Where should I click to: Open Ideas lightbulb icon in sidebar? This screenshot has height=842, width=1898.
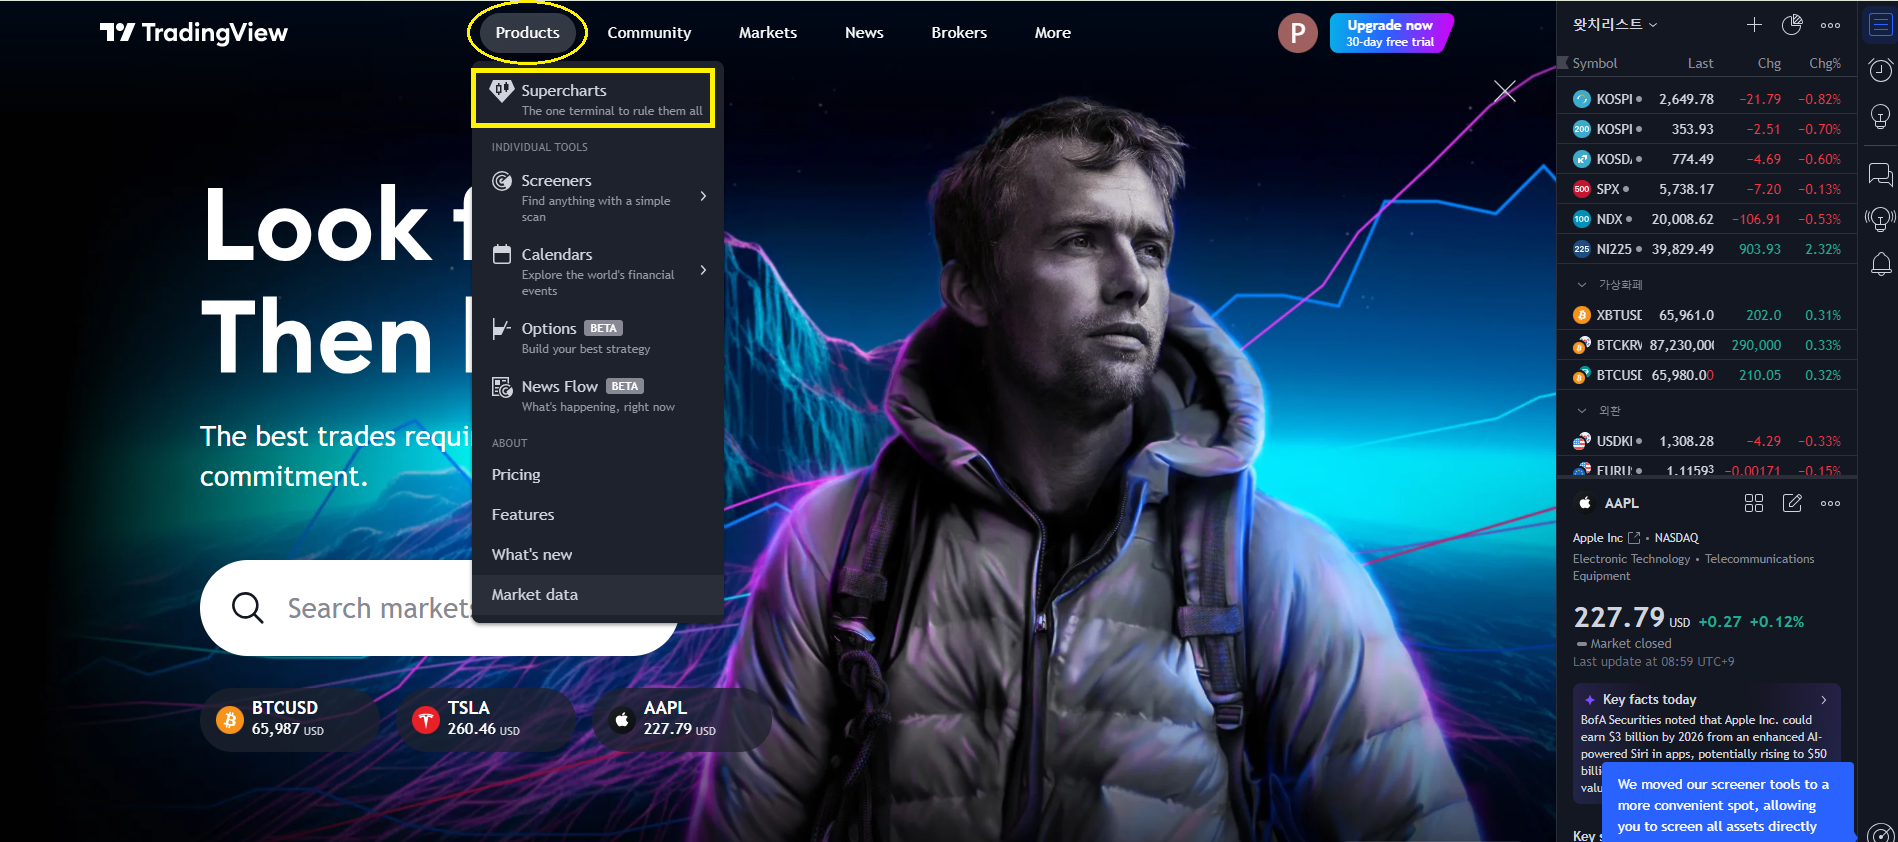tap(1880, 117)
